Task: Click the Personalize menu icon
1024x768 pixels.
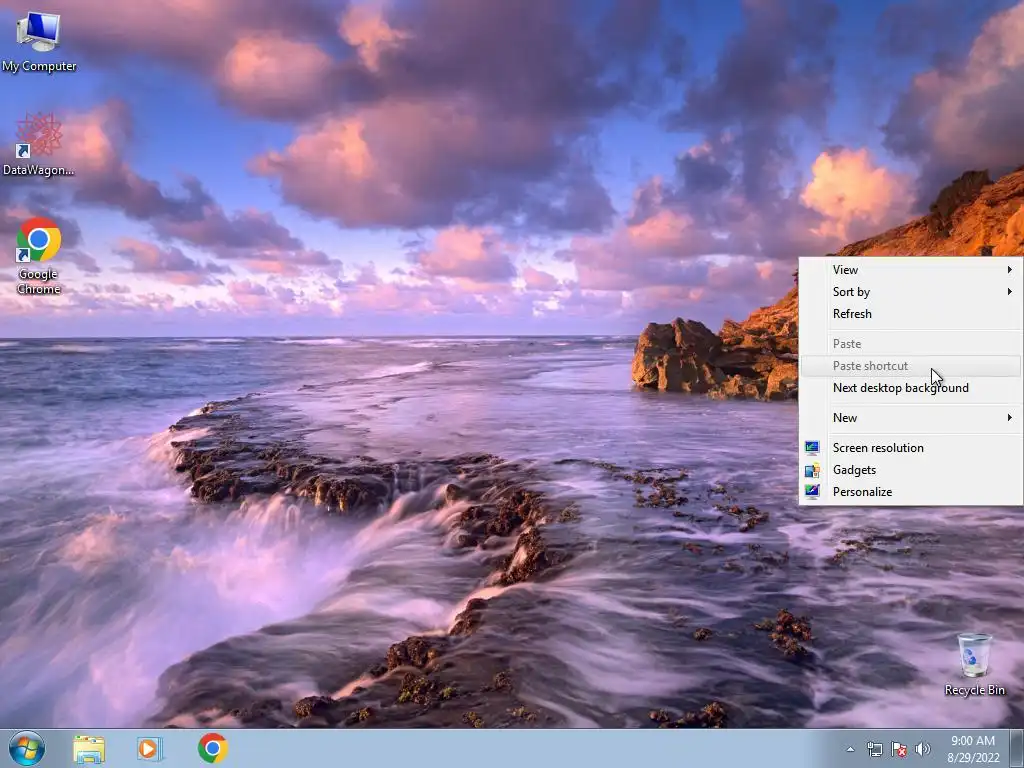Action: 812,492
